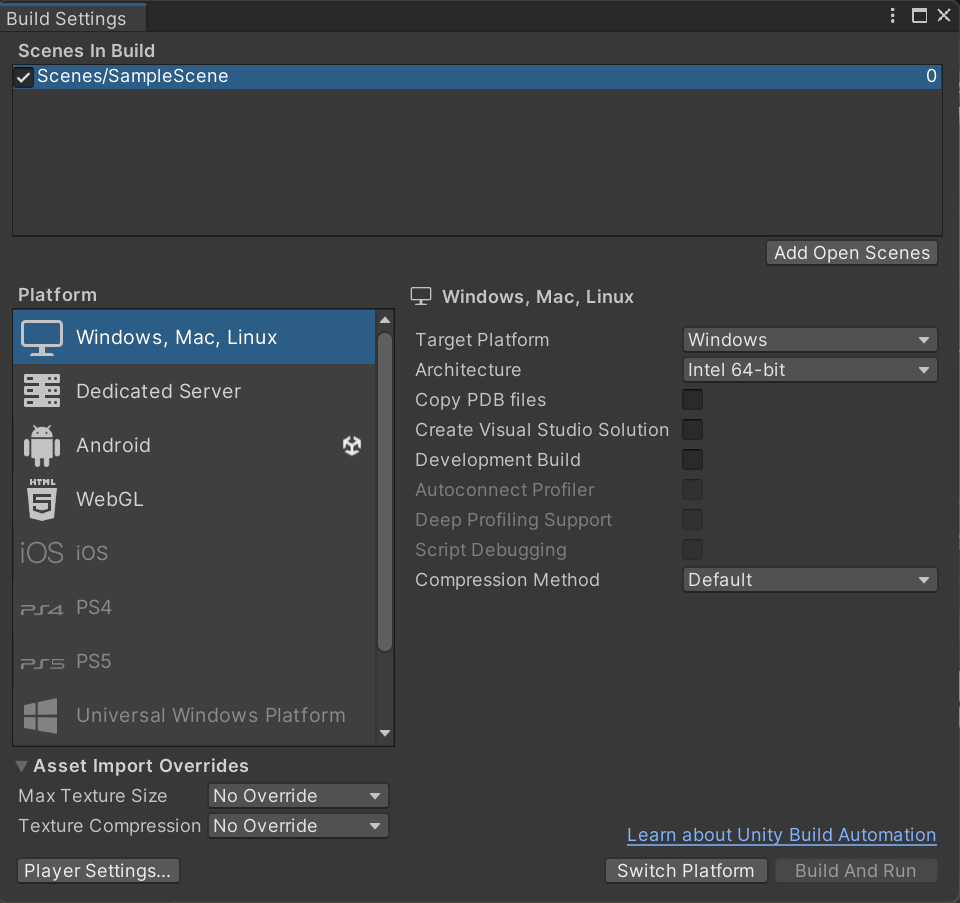Toggle Autoconnect Profiler checkbox
The width and height of the screenshot is (960, 903).
click(692, 490)
